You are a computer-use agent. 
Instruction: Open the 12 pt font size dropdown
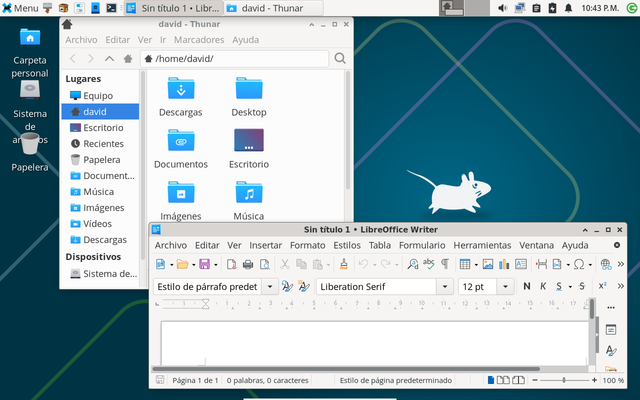click(x=505, y=287)
